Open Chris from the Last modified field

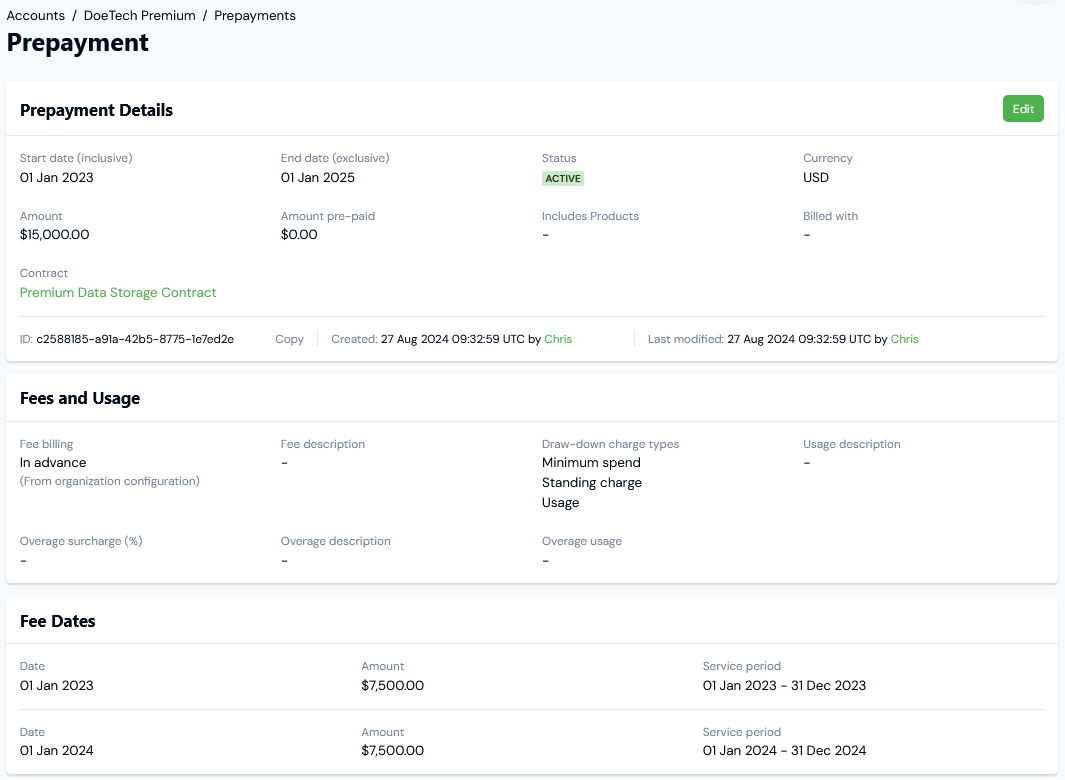pos(904,339)
